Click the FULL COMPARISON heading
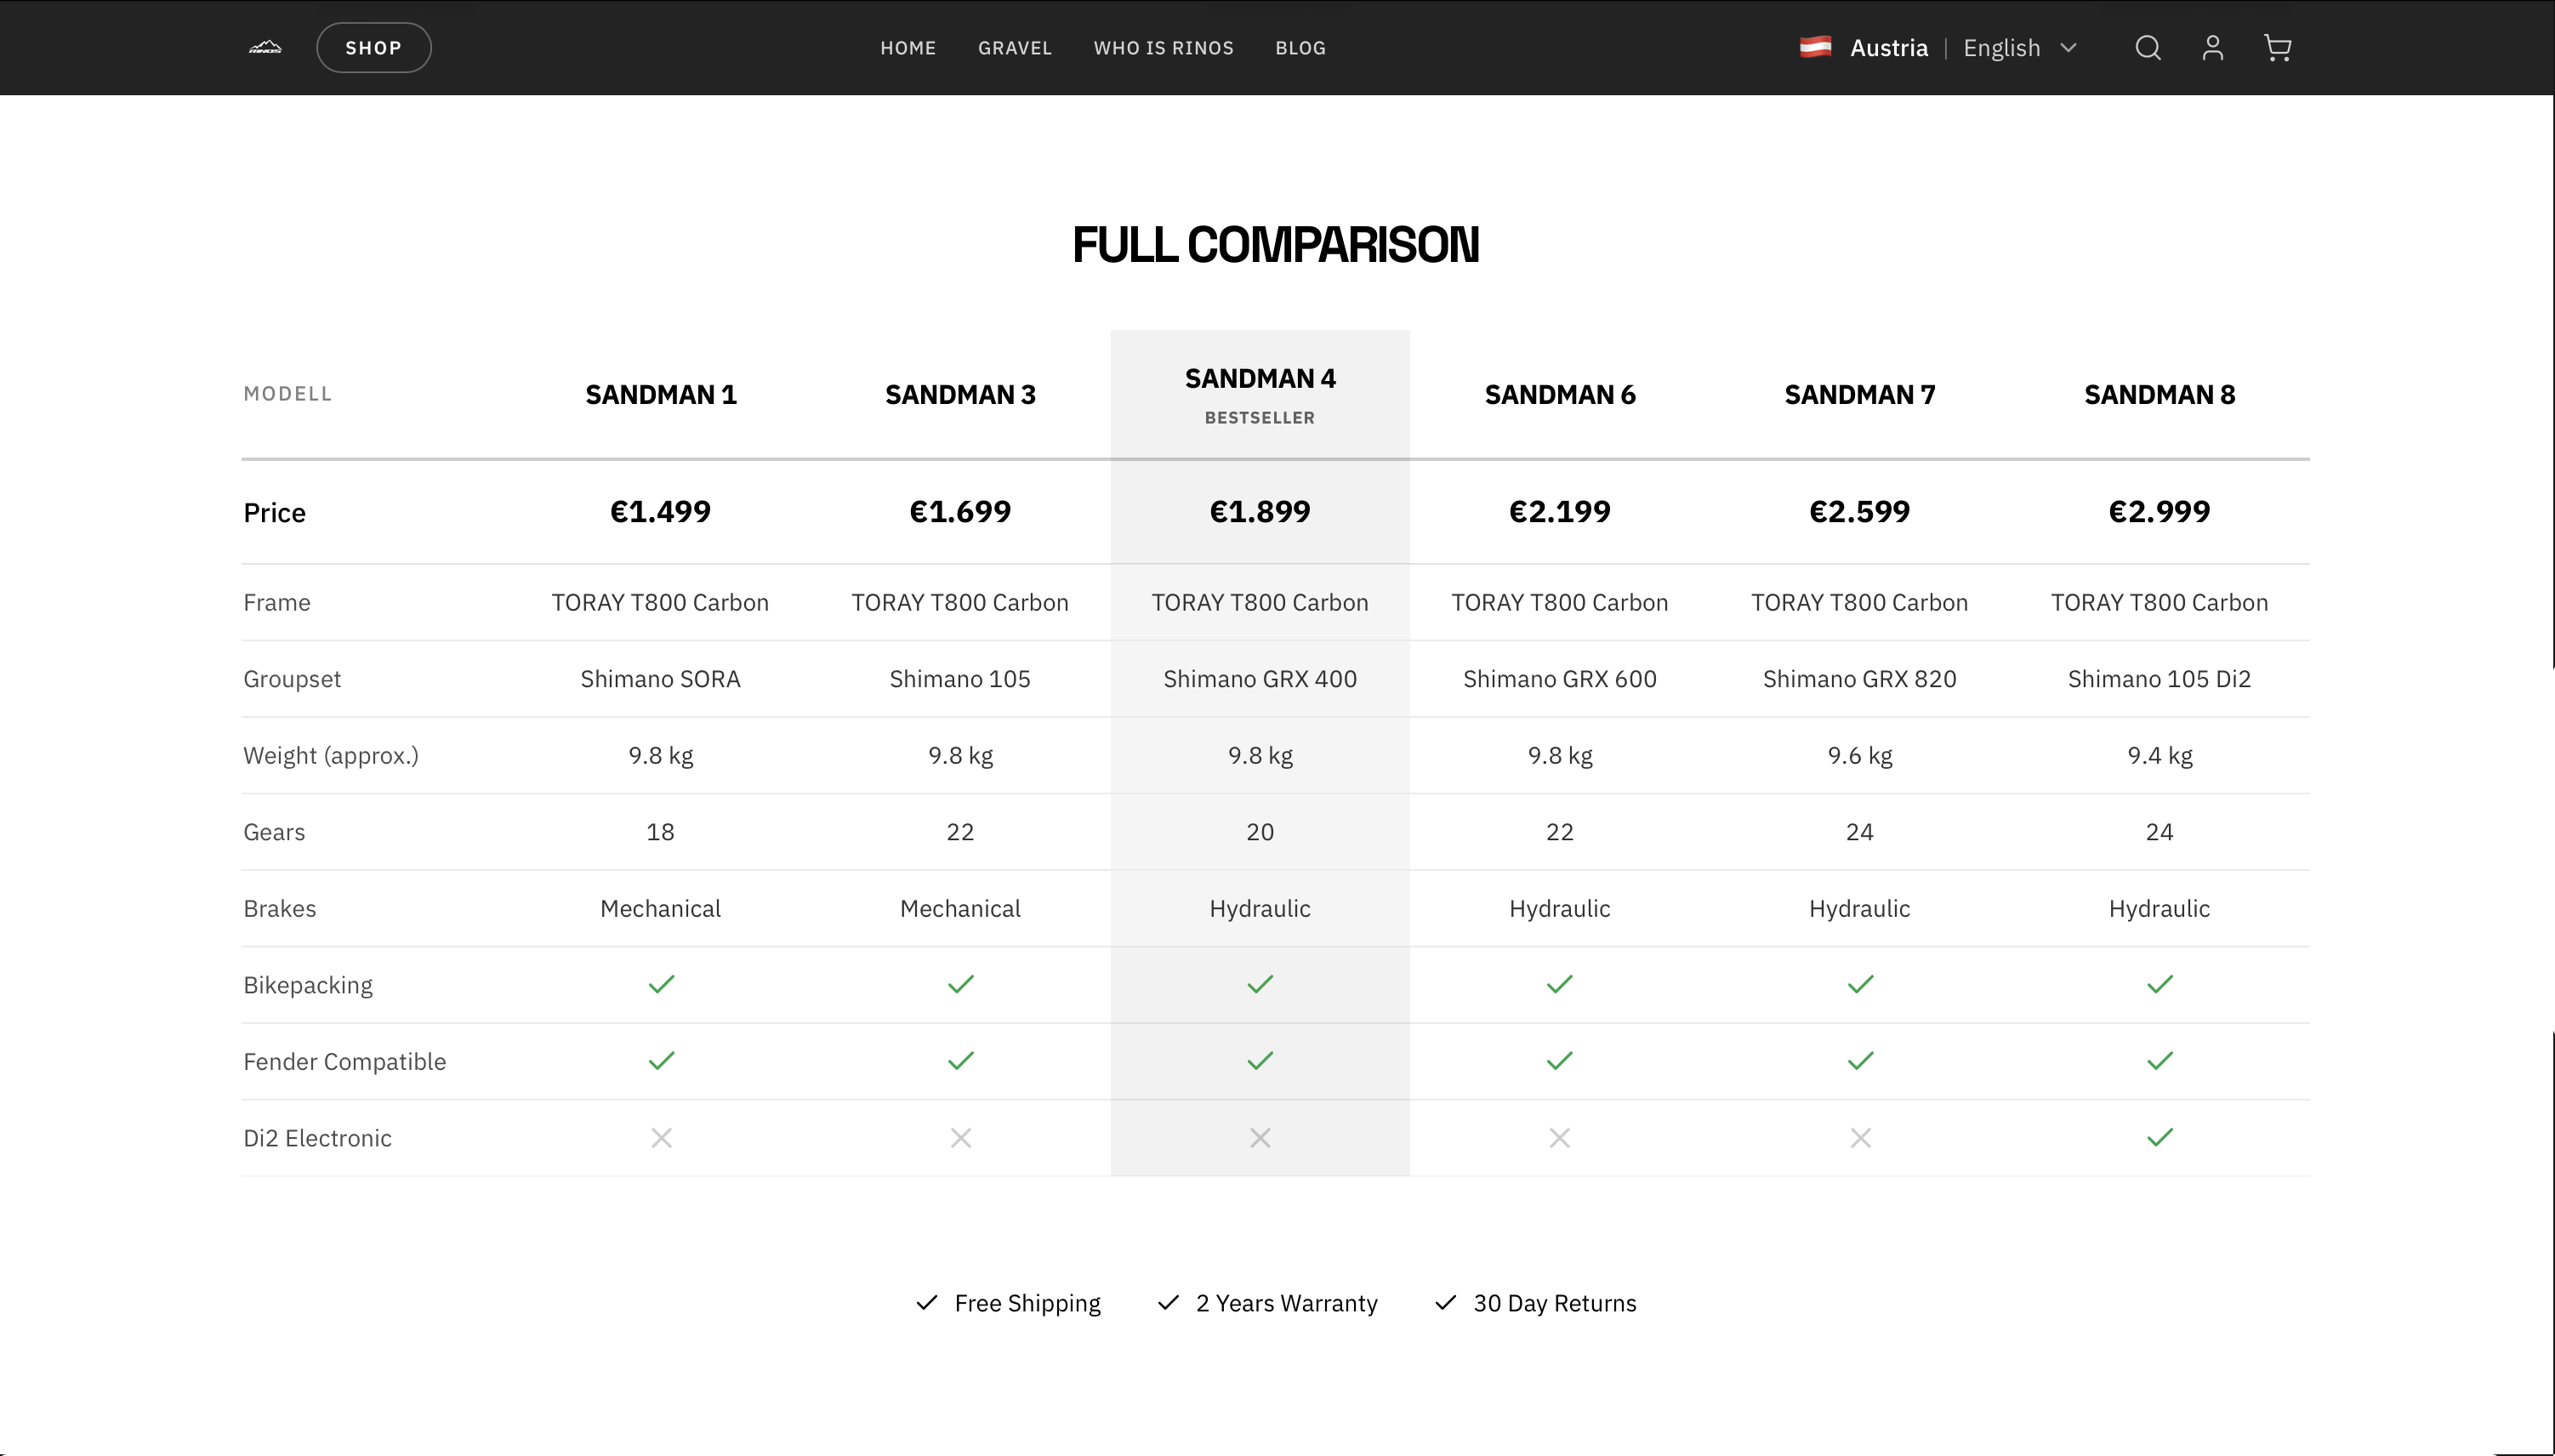2555x1456 pixels. pos(1276,244)
